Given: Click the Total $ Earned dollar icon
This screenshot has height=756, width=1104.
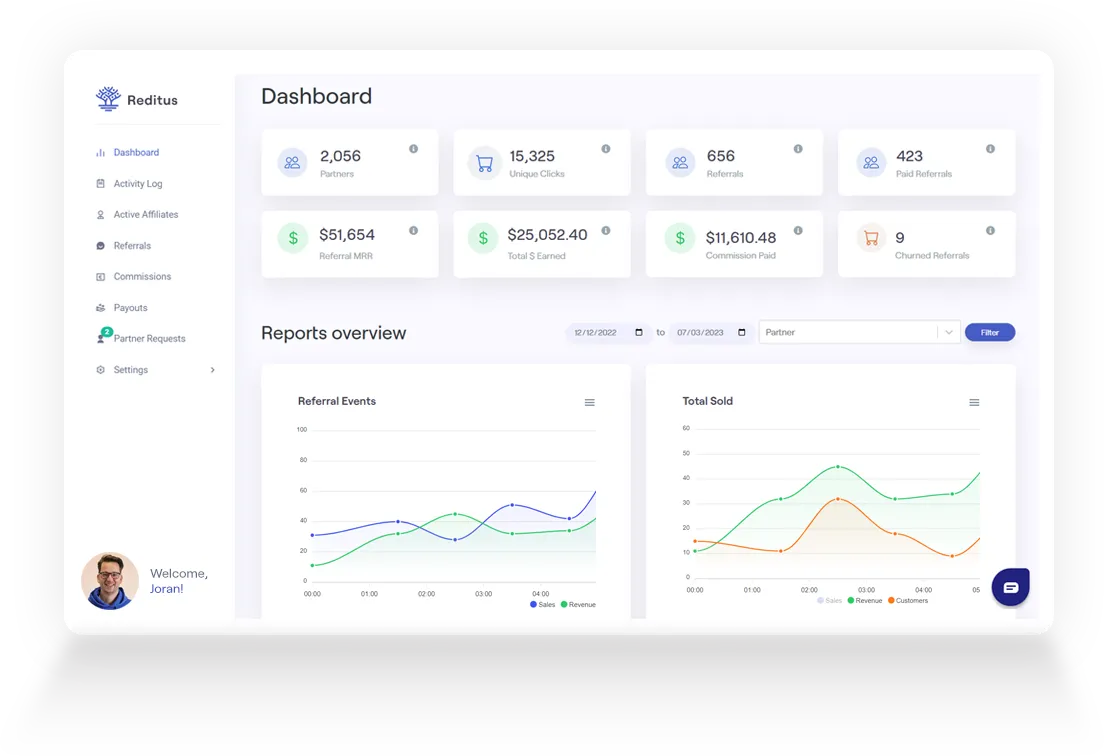Looking at the screenshot, I should [x=483, y=238].
